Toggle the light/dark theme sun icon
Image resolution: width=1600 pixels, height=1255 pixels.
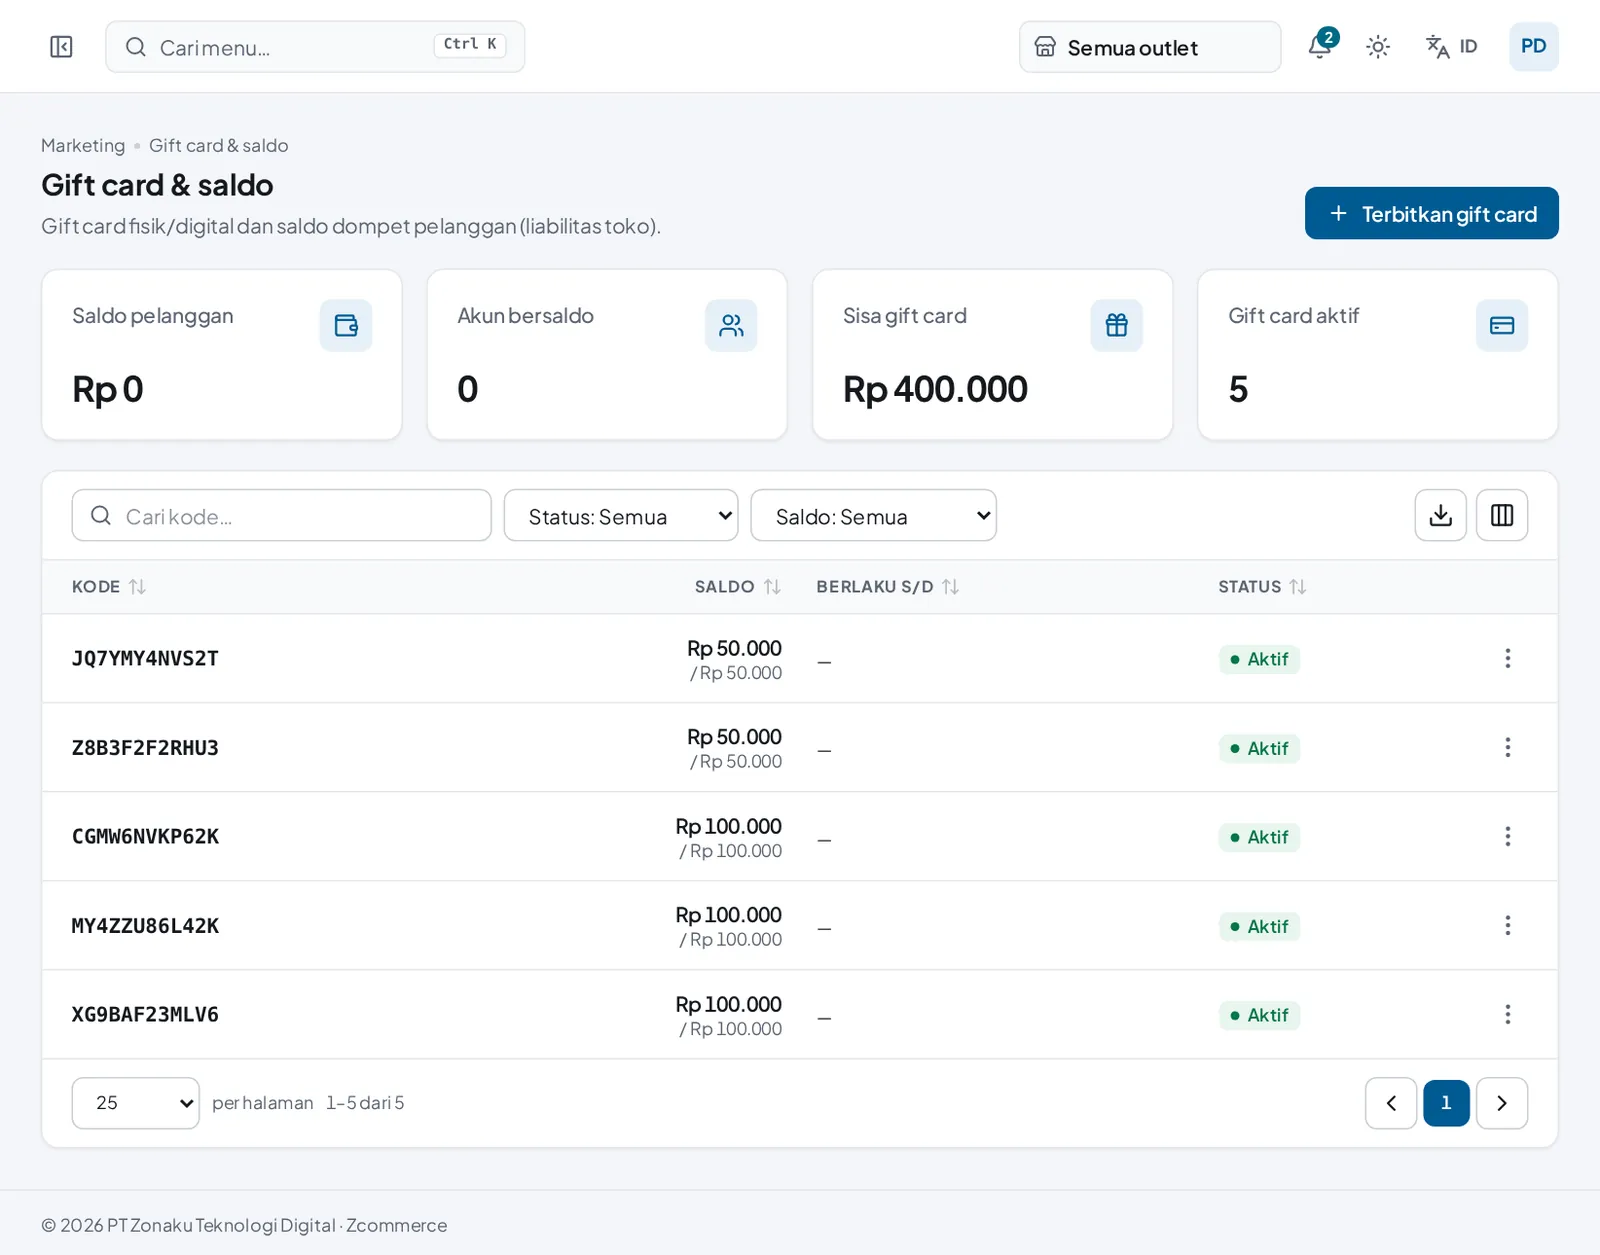[x=1378, y=47]
